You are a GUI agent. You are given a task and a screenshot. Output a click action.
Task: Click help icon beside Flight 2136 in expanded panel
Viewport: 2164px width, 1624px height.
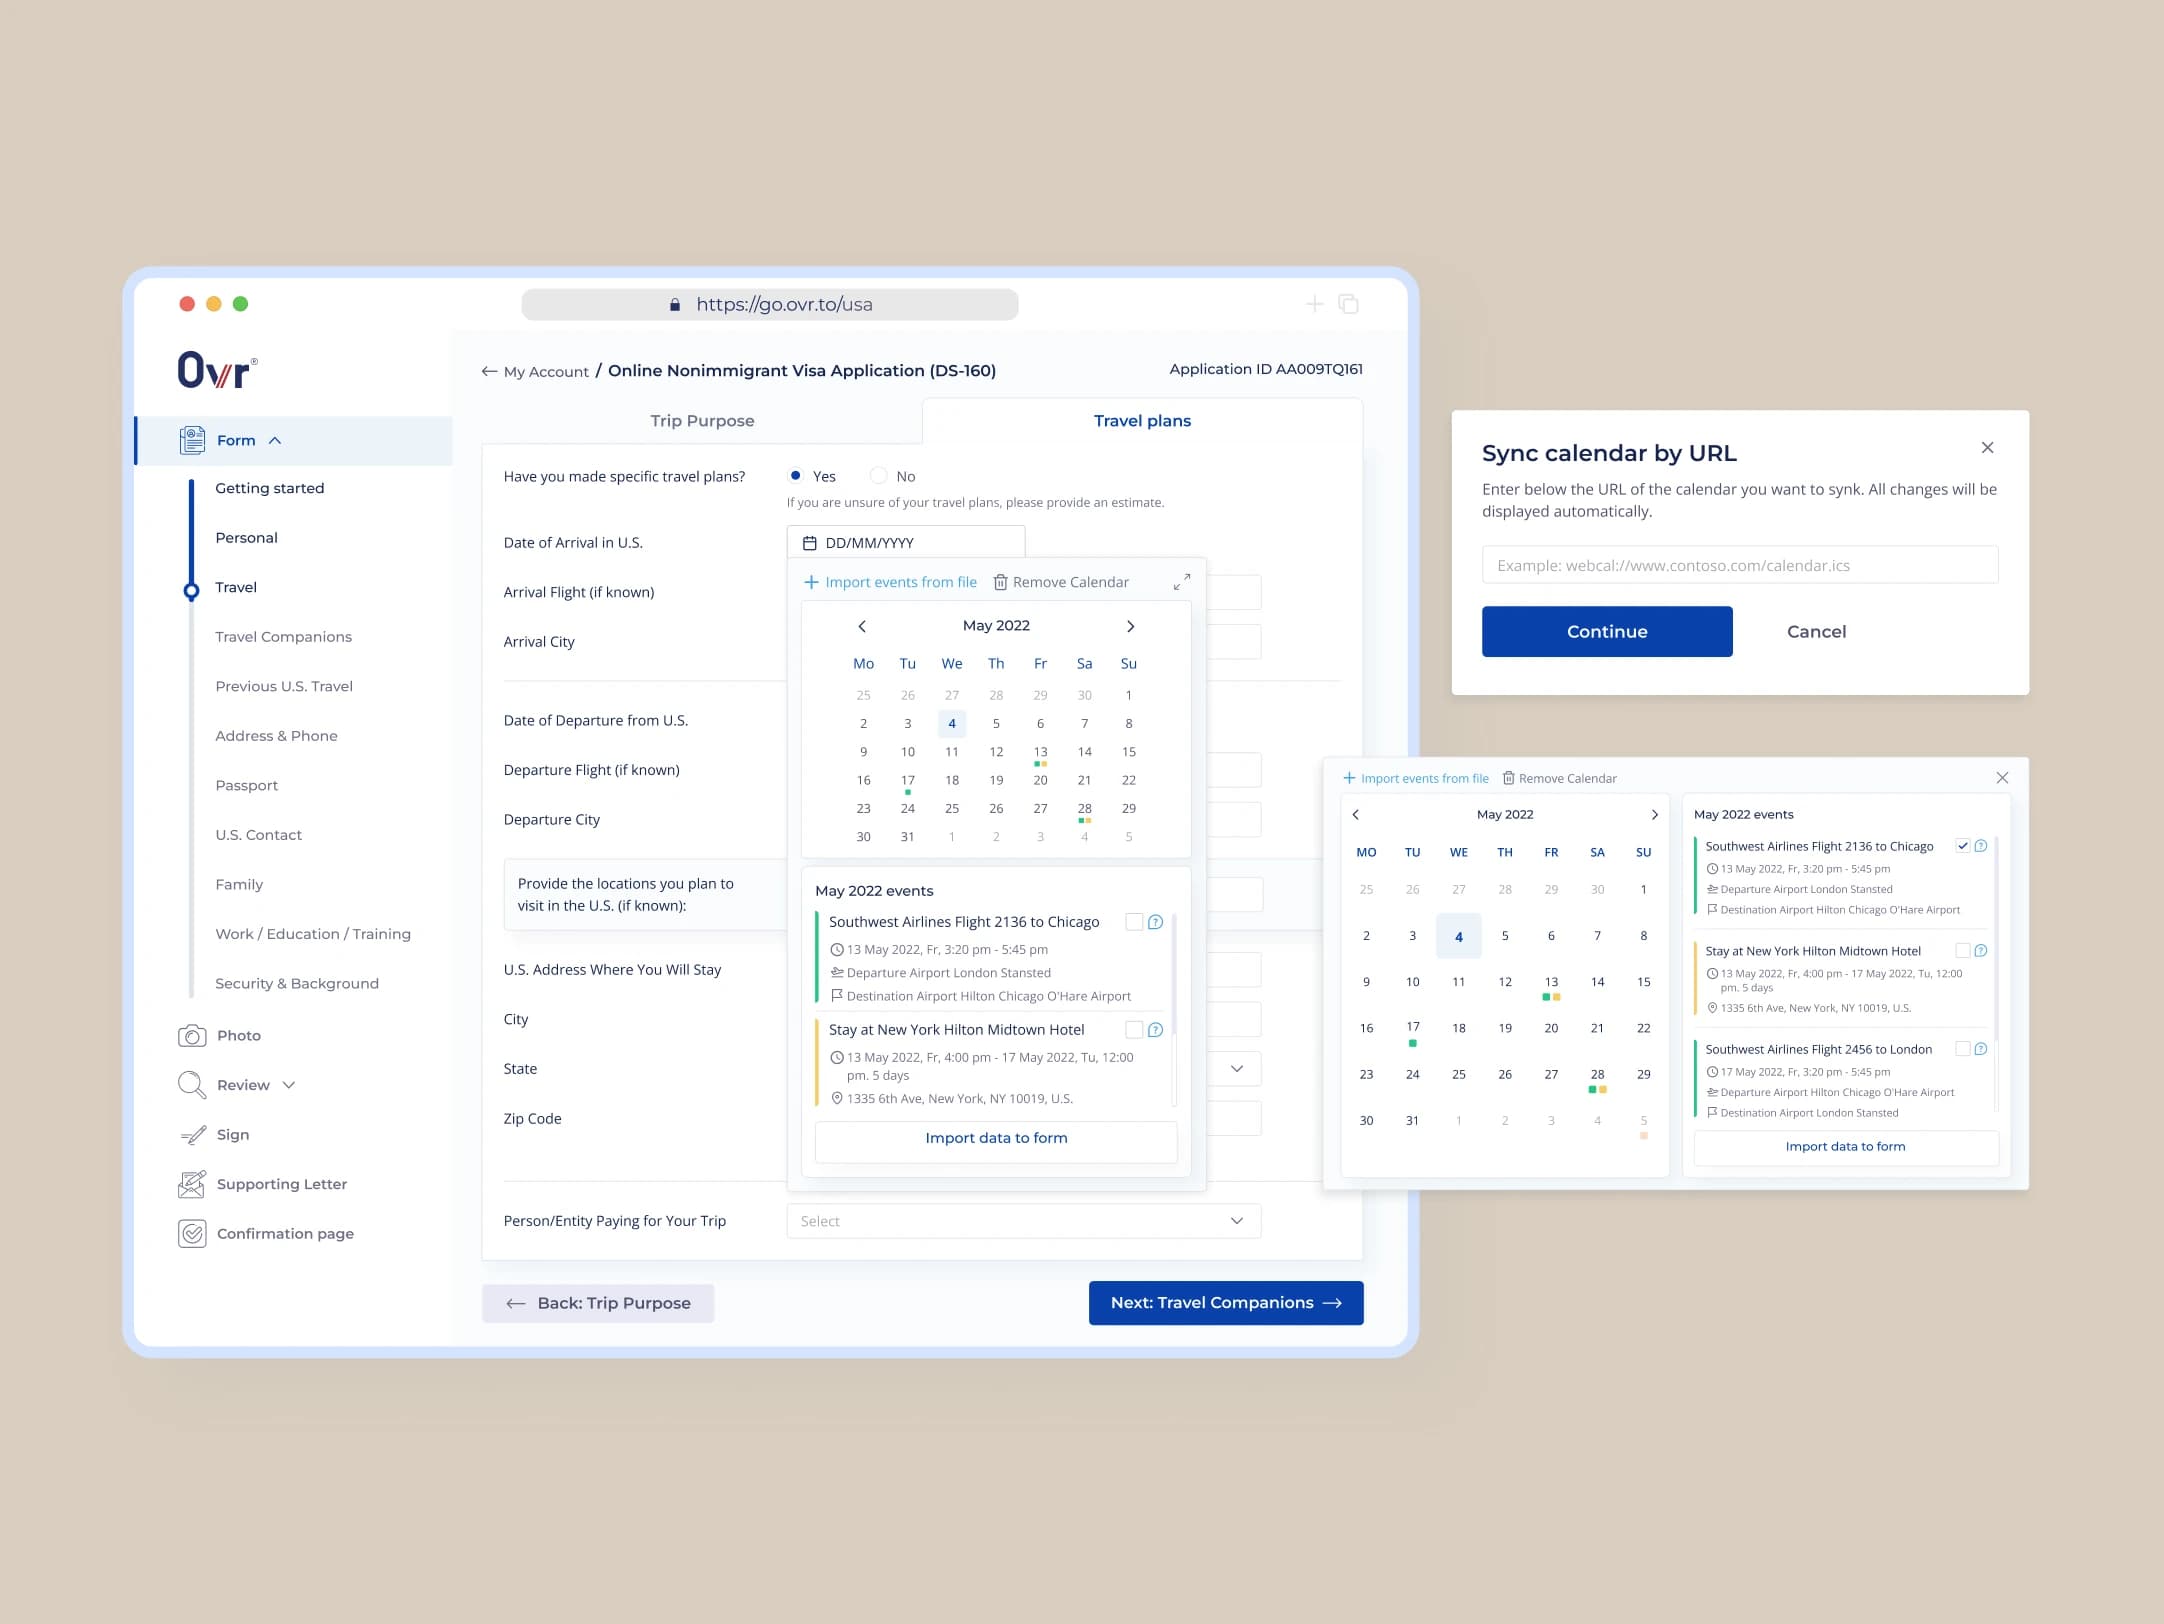coord(1981,846)
